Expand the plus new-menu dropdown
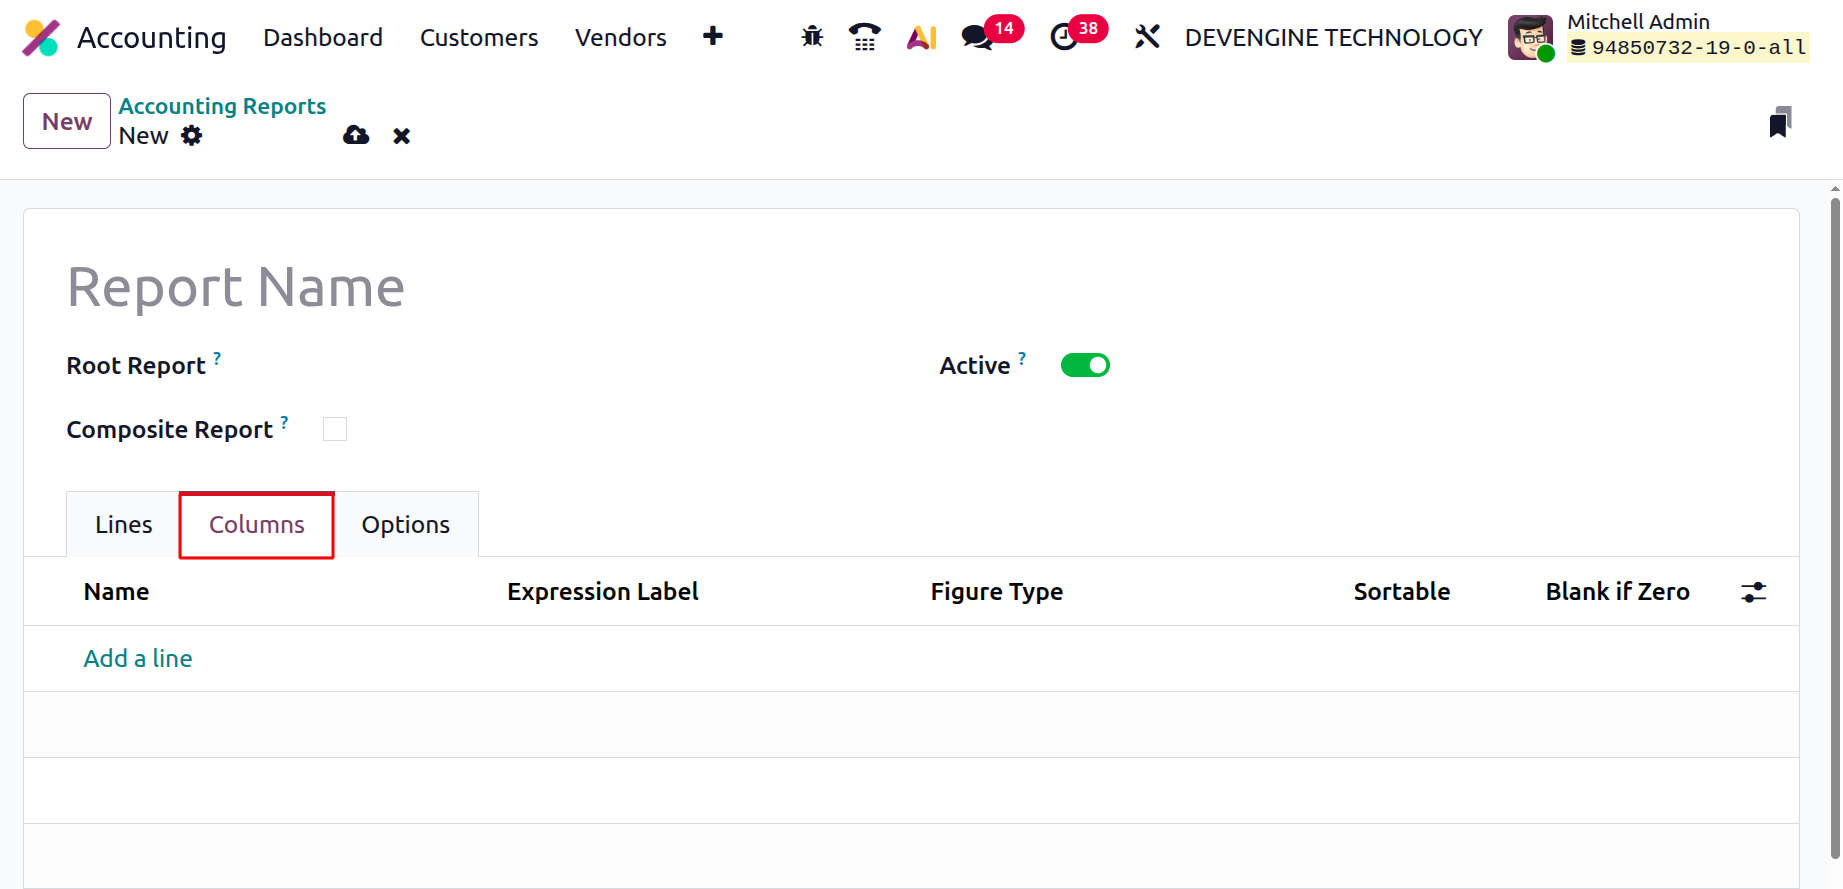This screenshot has height=889, width=1843. point(713,37)
